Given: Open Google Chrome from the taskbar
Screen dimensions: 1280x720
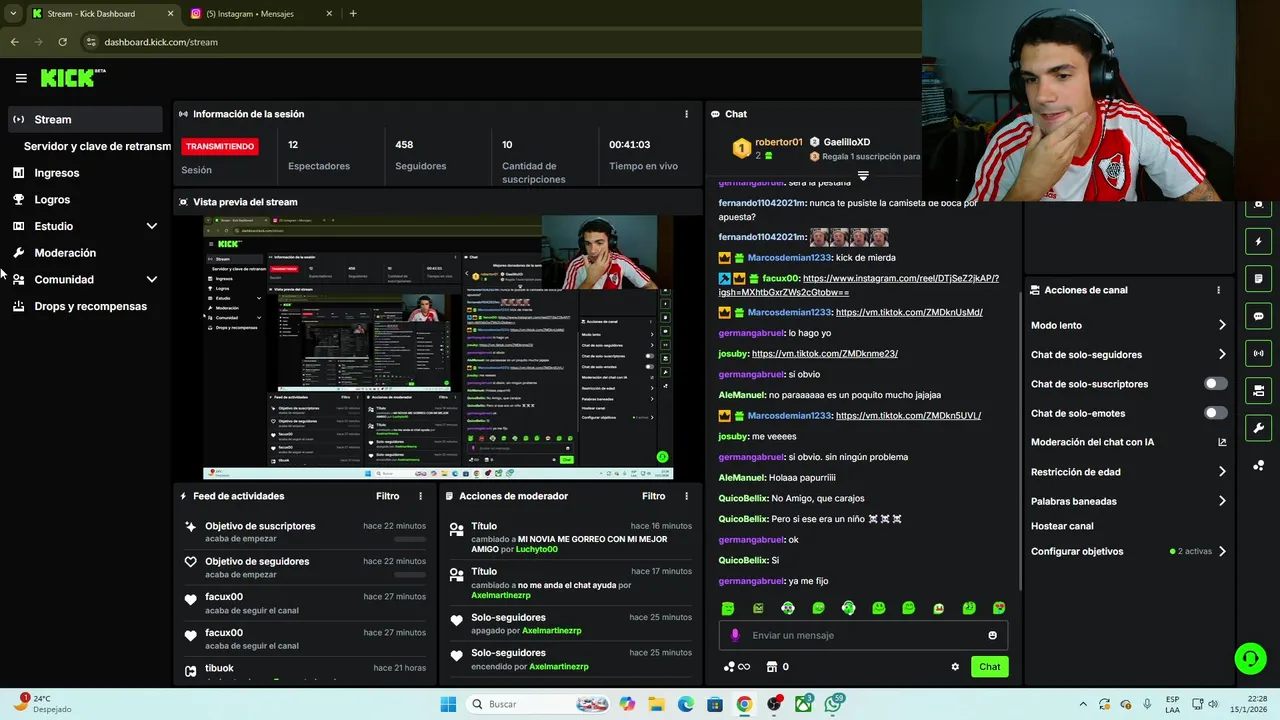Looking at the screenshot, I should click(x=744, y=704).
